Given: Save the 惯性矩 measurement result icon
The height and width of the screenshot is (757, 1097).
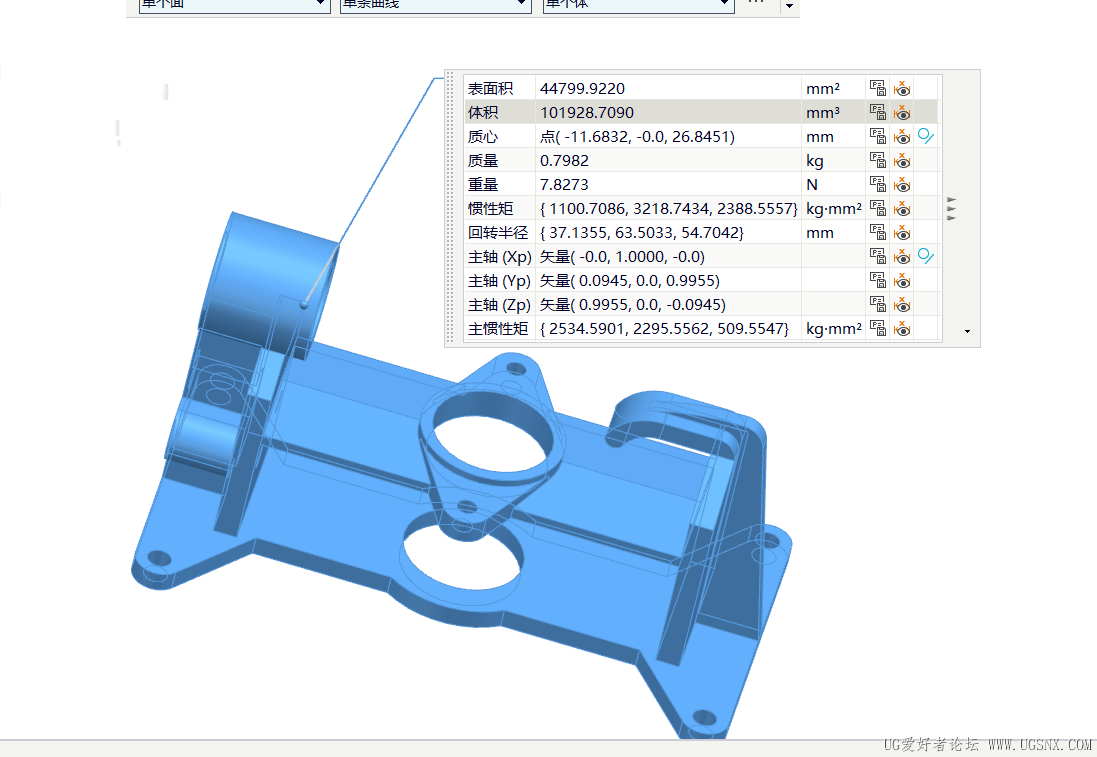Looking at the screenshot, I should tap(877, 208).
